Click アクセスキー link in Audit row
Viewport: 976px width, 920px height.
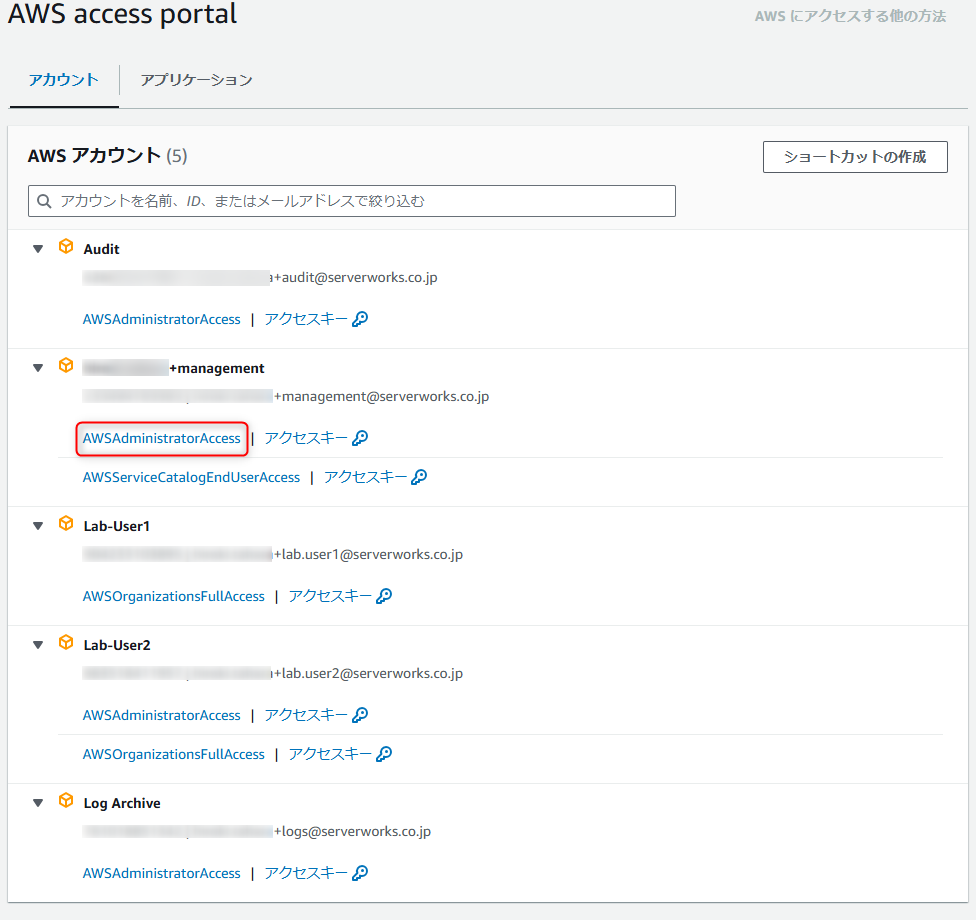click(306, 319)
